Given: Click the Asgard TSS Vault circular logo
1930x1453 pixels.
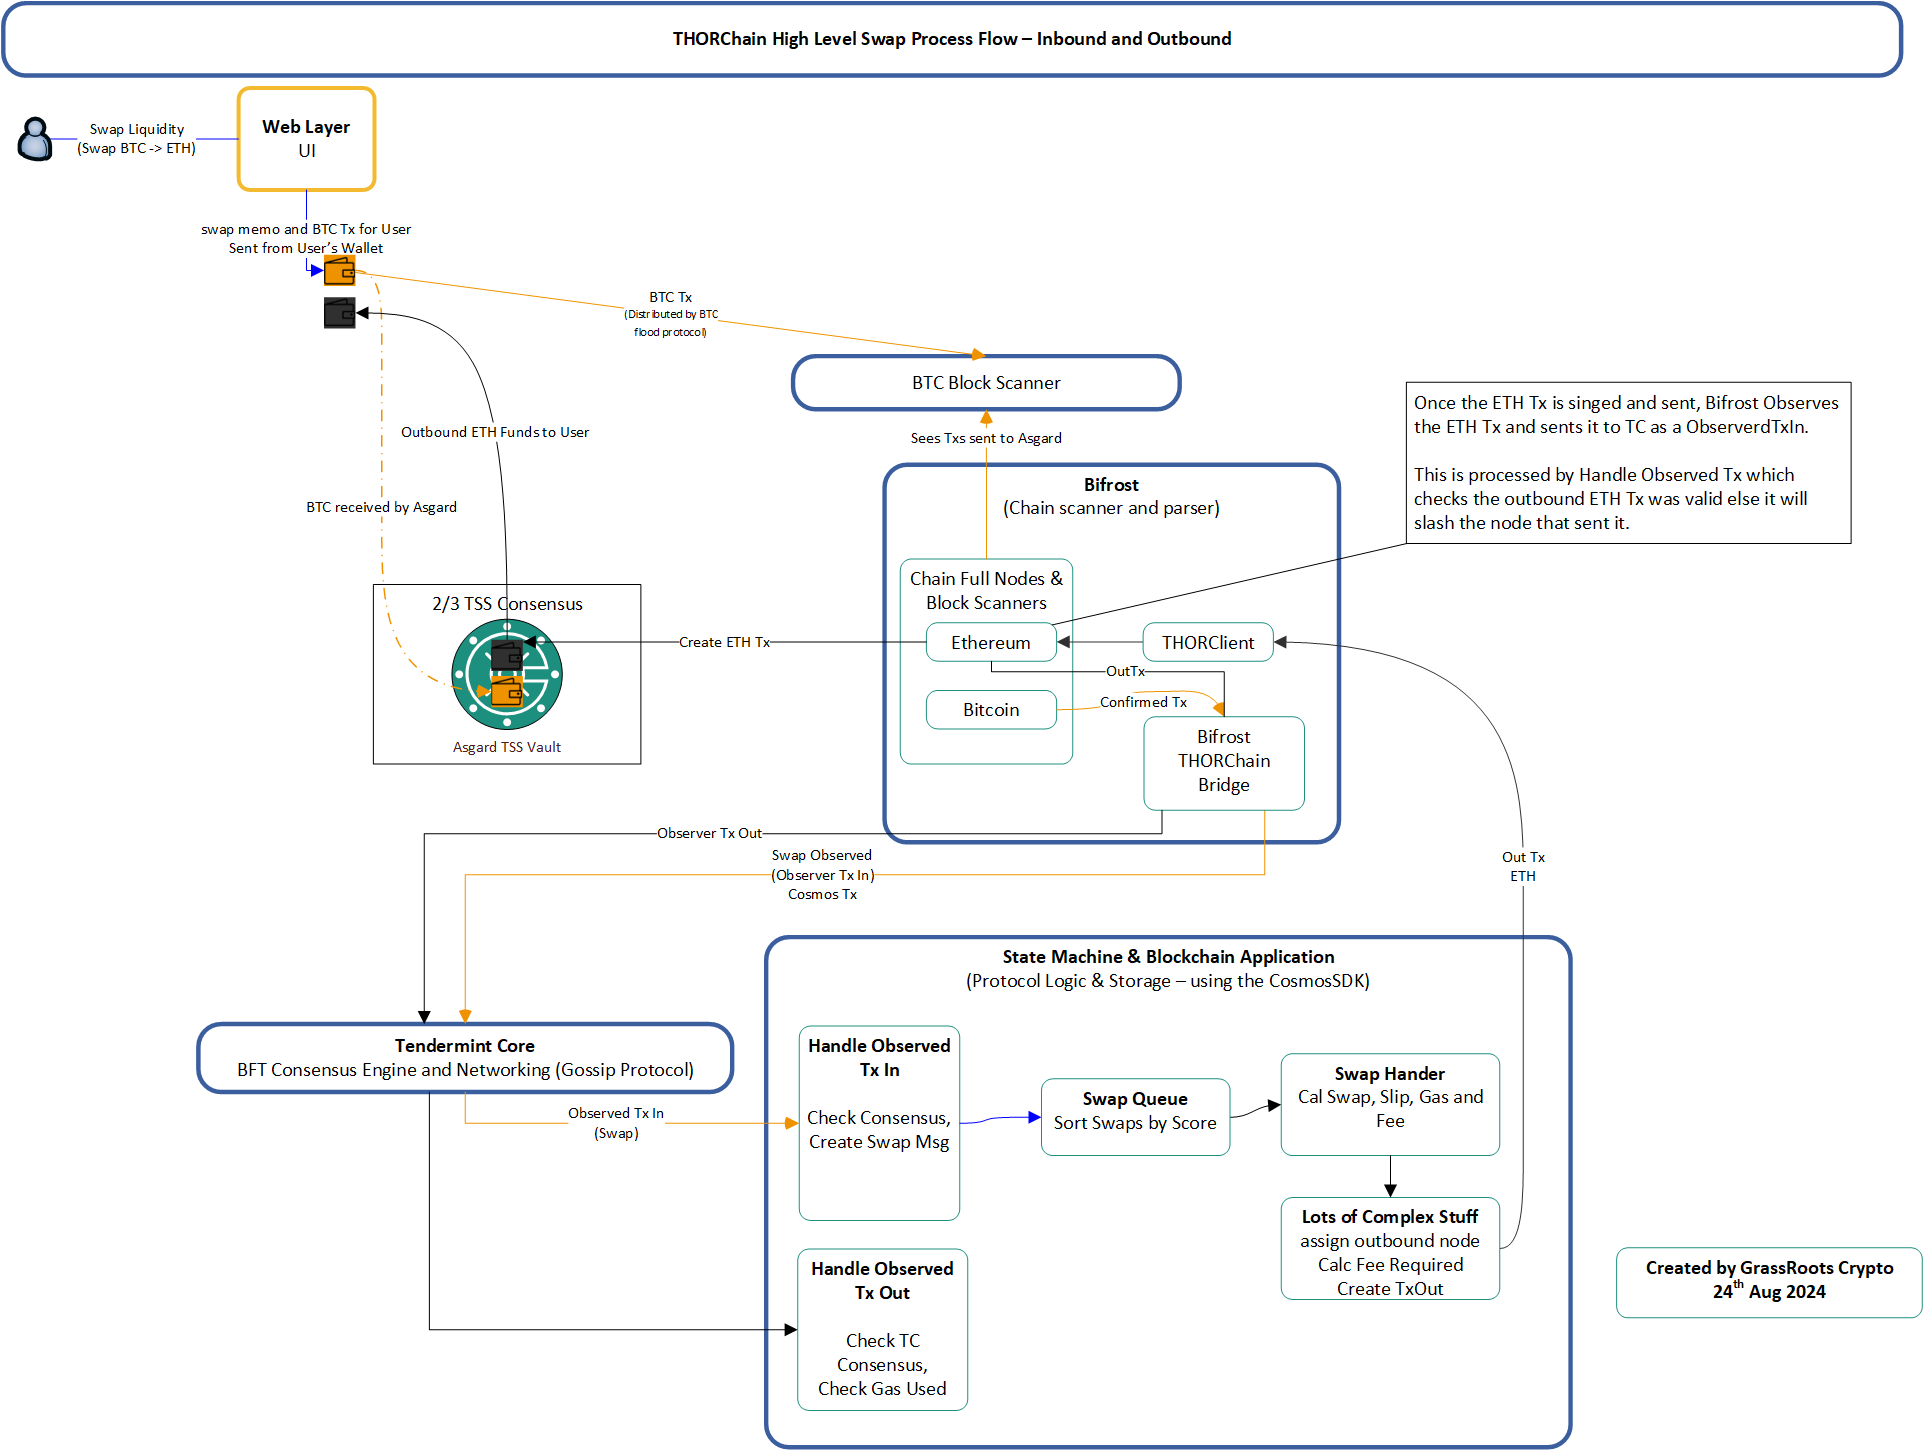Looking at the screenshot, I should [x=507, y=675].
